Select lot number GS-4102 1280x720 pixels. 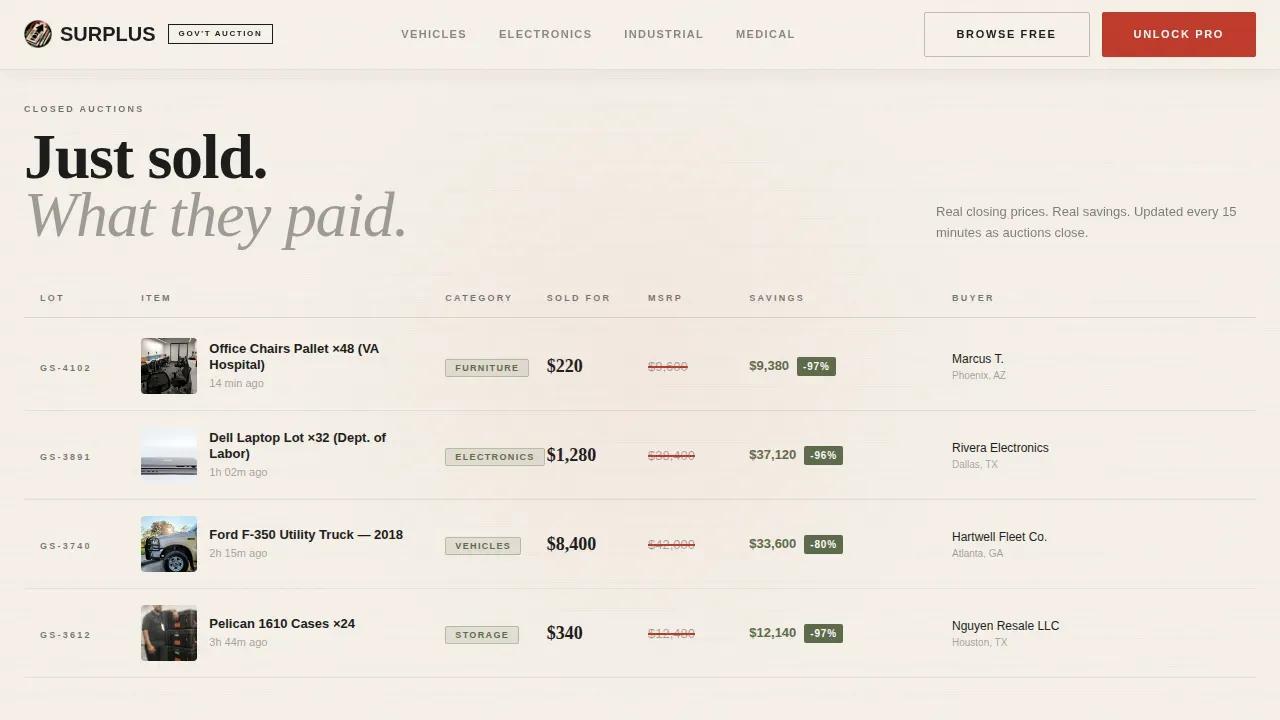click(66, 368)
